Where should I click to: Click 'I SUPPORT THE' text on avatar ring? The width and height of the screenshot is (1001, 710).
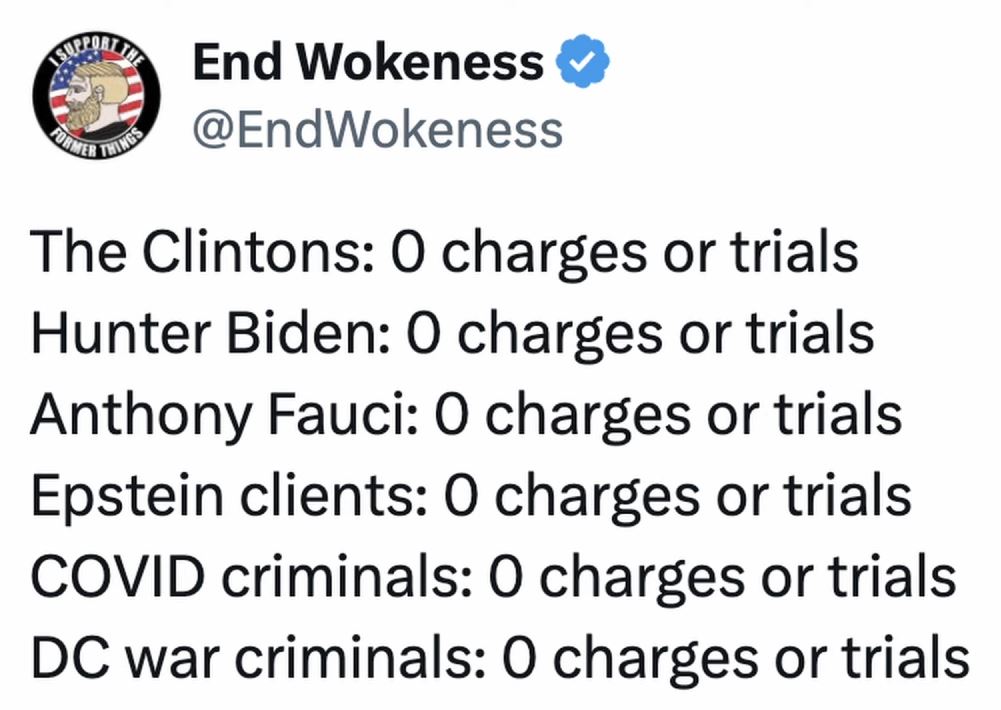click(96, 50)
